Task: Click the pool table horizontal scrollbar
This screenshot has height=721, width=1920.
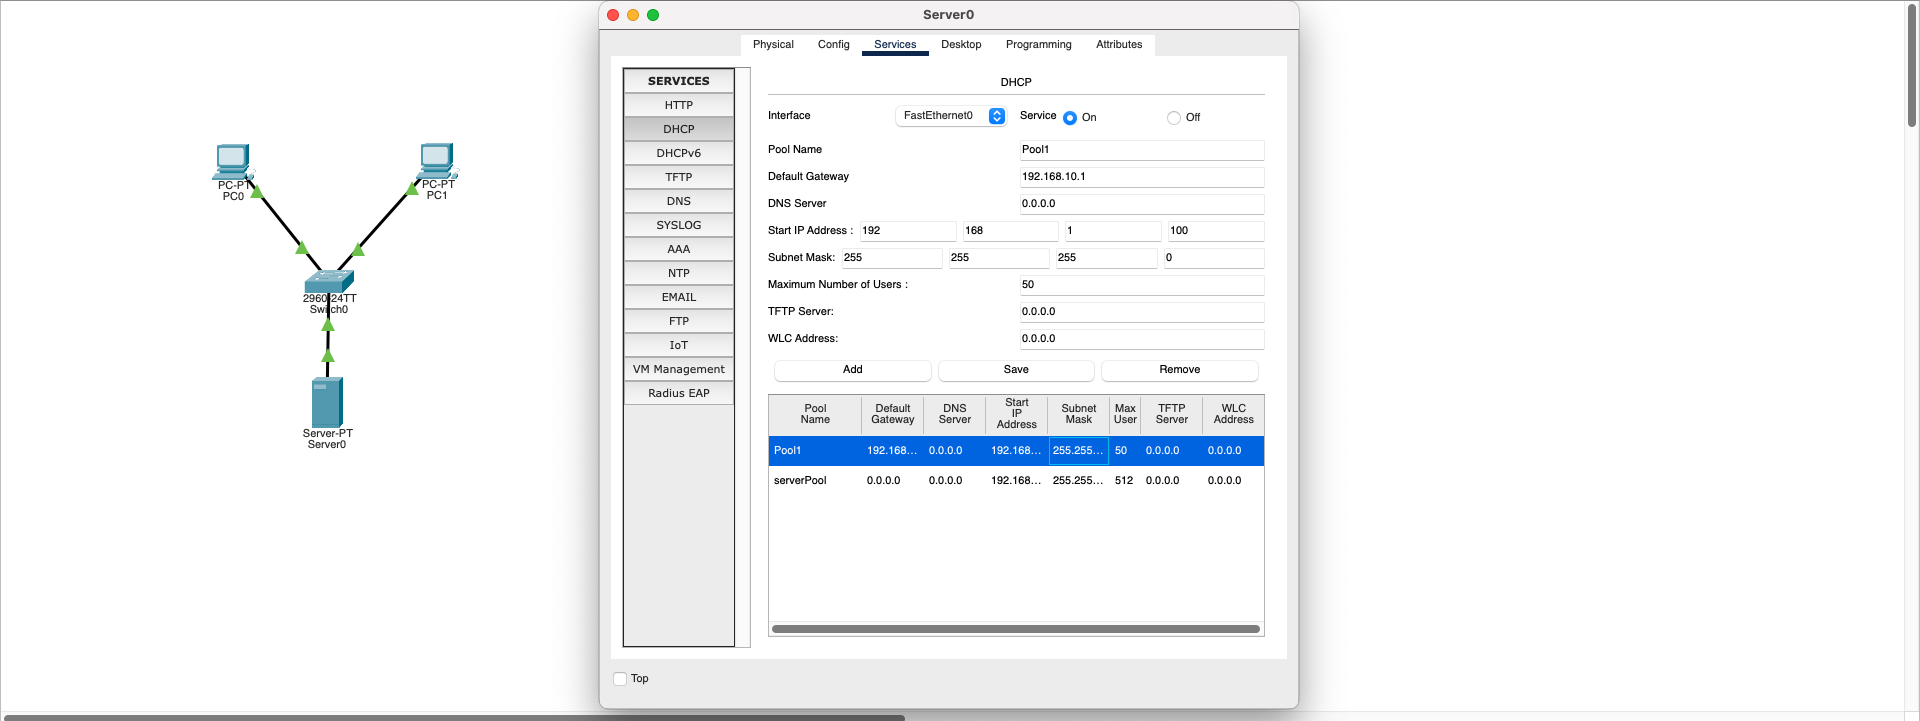Action: pyautogui.click(x=1016, y=629)
